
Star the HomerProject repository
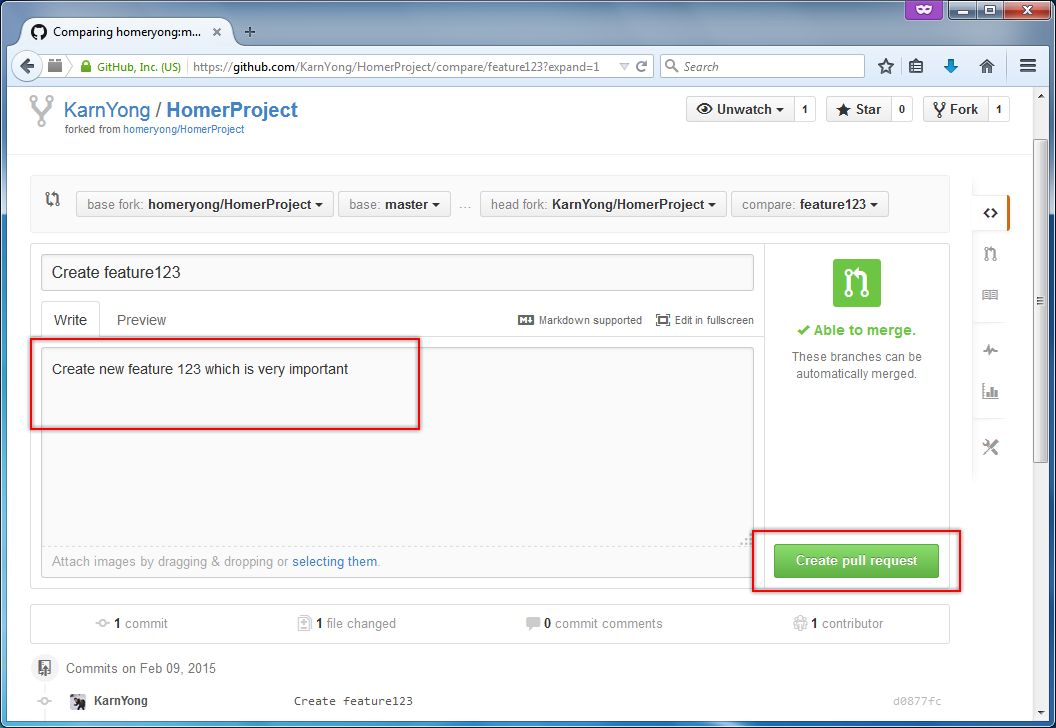pos(858,109)
